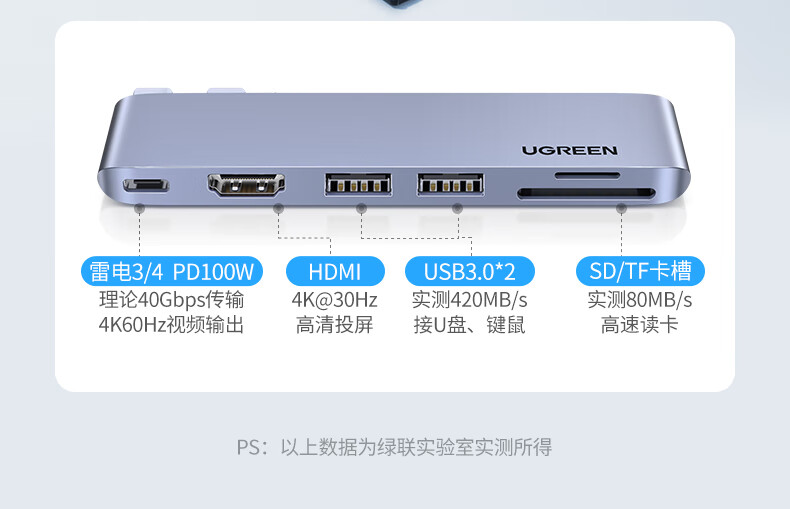Click the first USB 3.0 port

[358, 184]
